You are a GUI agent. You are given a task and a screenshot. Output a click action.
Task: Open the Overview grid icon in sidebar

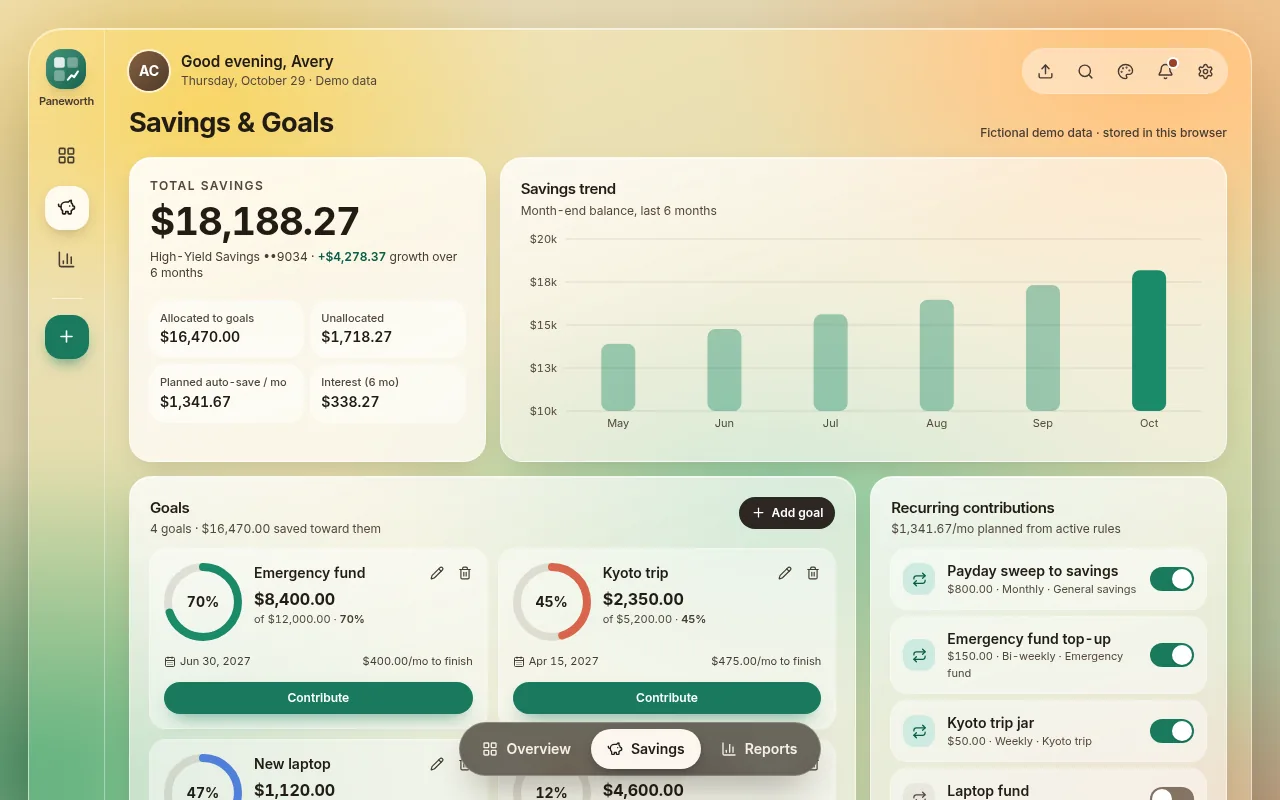pos(67,156)
